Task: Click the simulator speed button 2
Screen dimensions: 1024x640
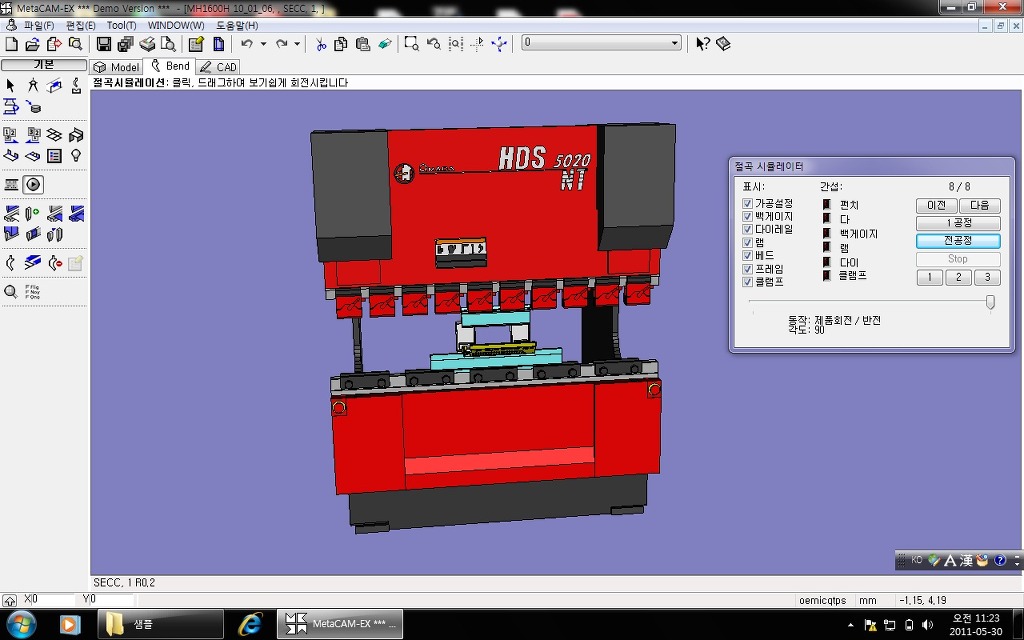Action: click(958, 277)
